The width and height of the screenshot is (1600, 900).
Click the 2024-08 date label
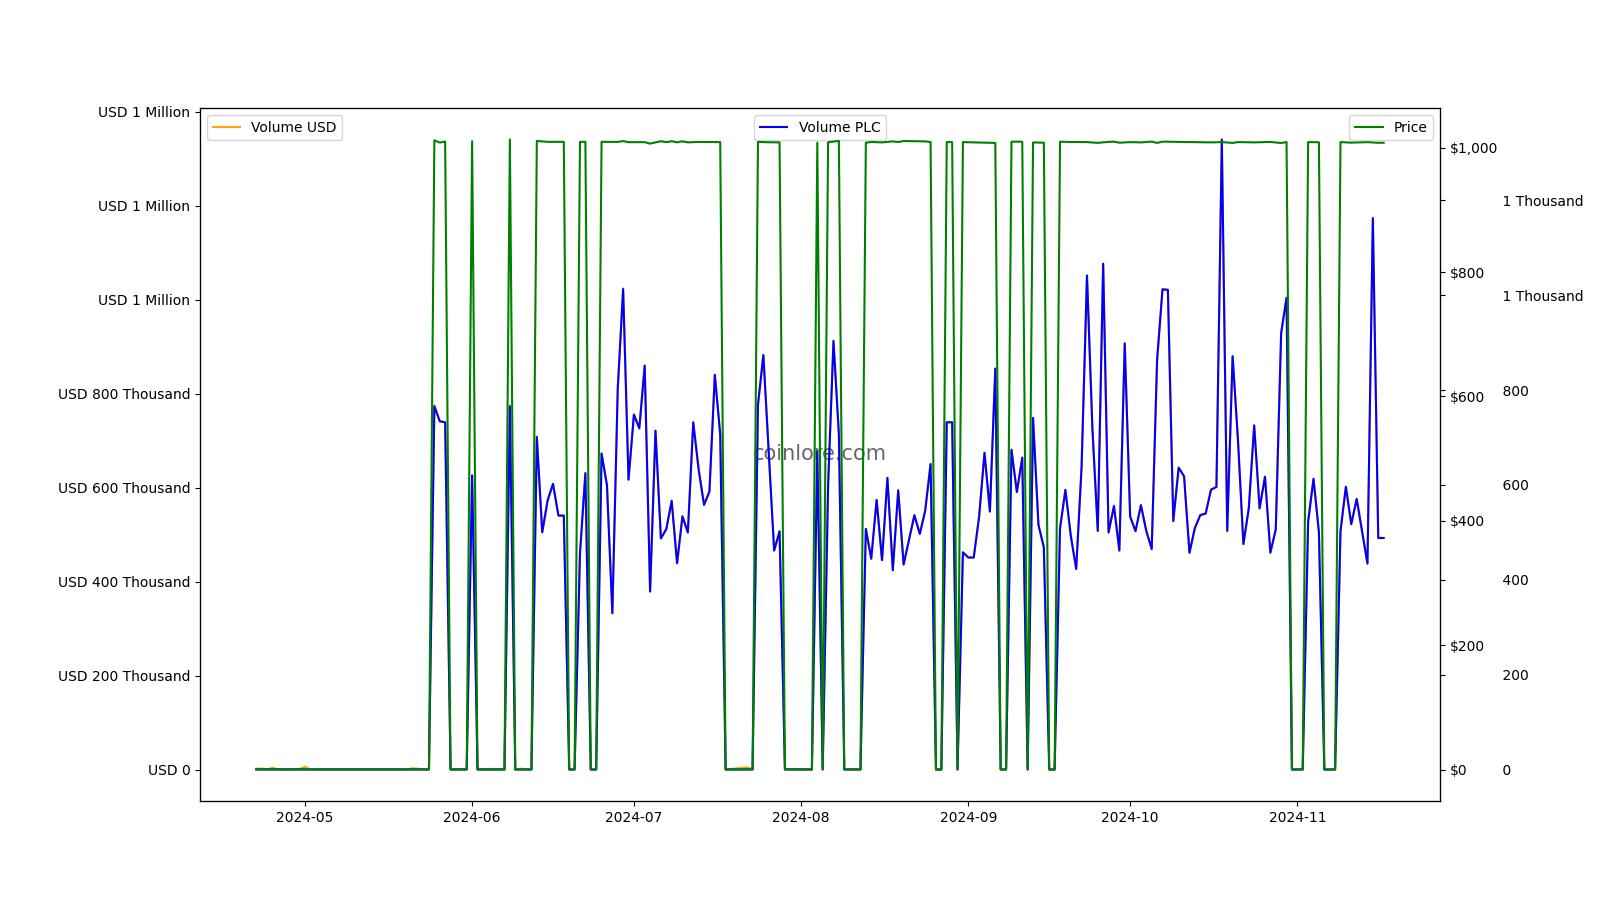tap(800, 817)
